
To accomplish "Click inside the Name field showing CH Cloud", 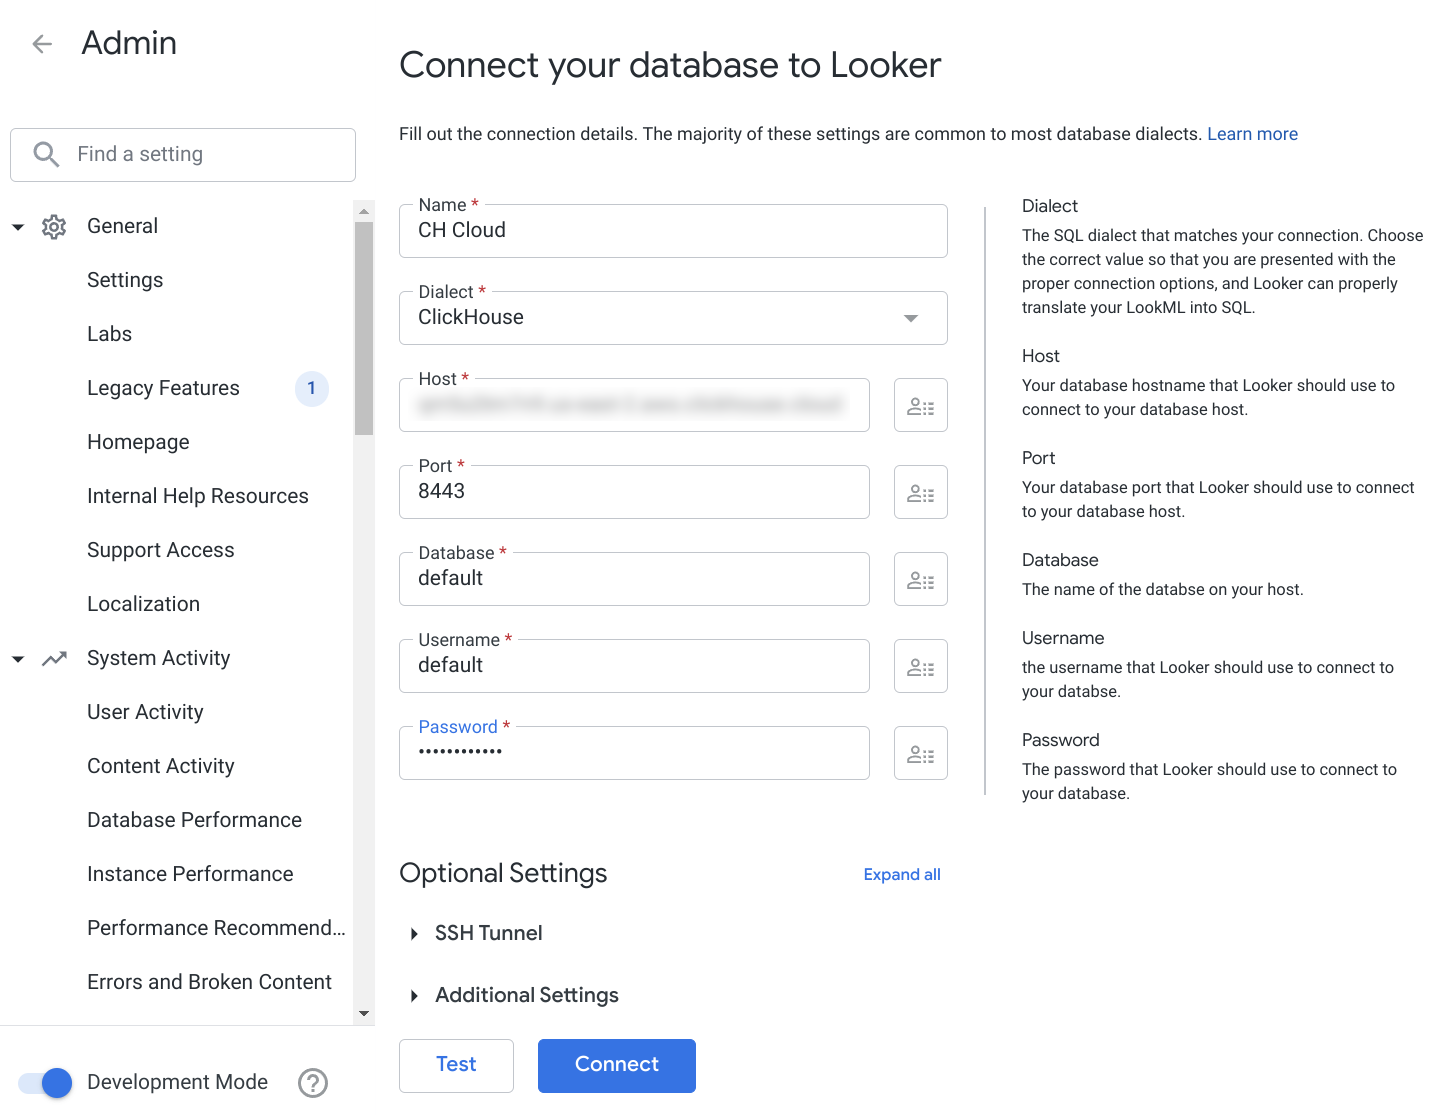I will point(672,230).
